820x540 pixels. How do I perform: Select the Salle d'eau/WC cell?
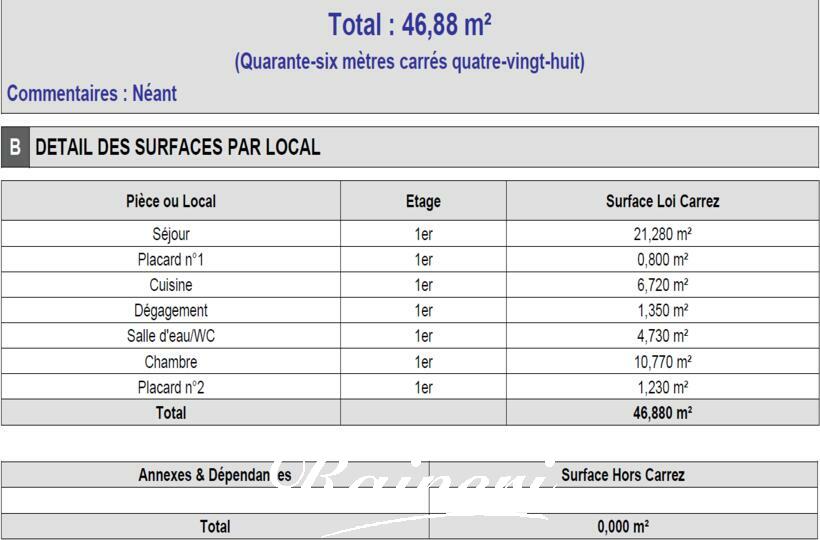pyautogui.click(x=171, y=336)
